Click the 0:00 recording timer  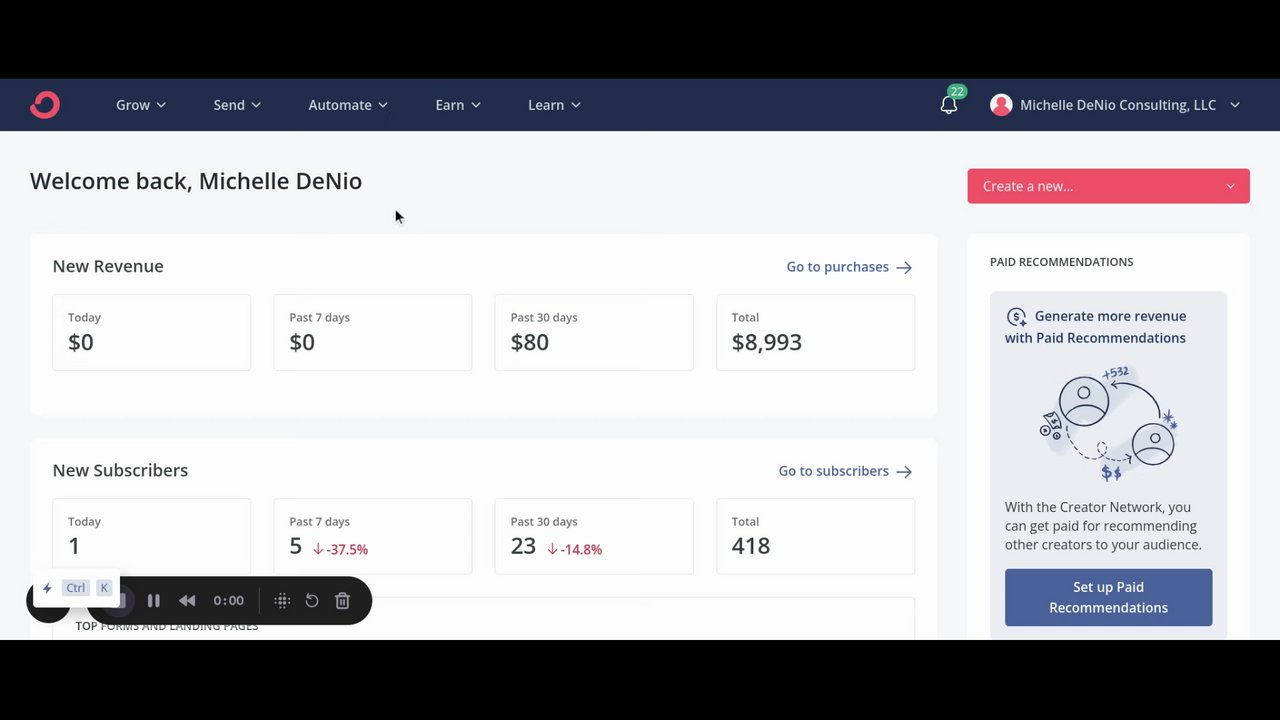click(x=228, y=601)
